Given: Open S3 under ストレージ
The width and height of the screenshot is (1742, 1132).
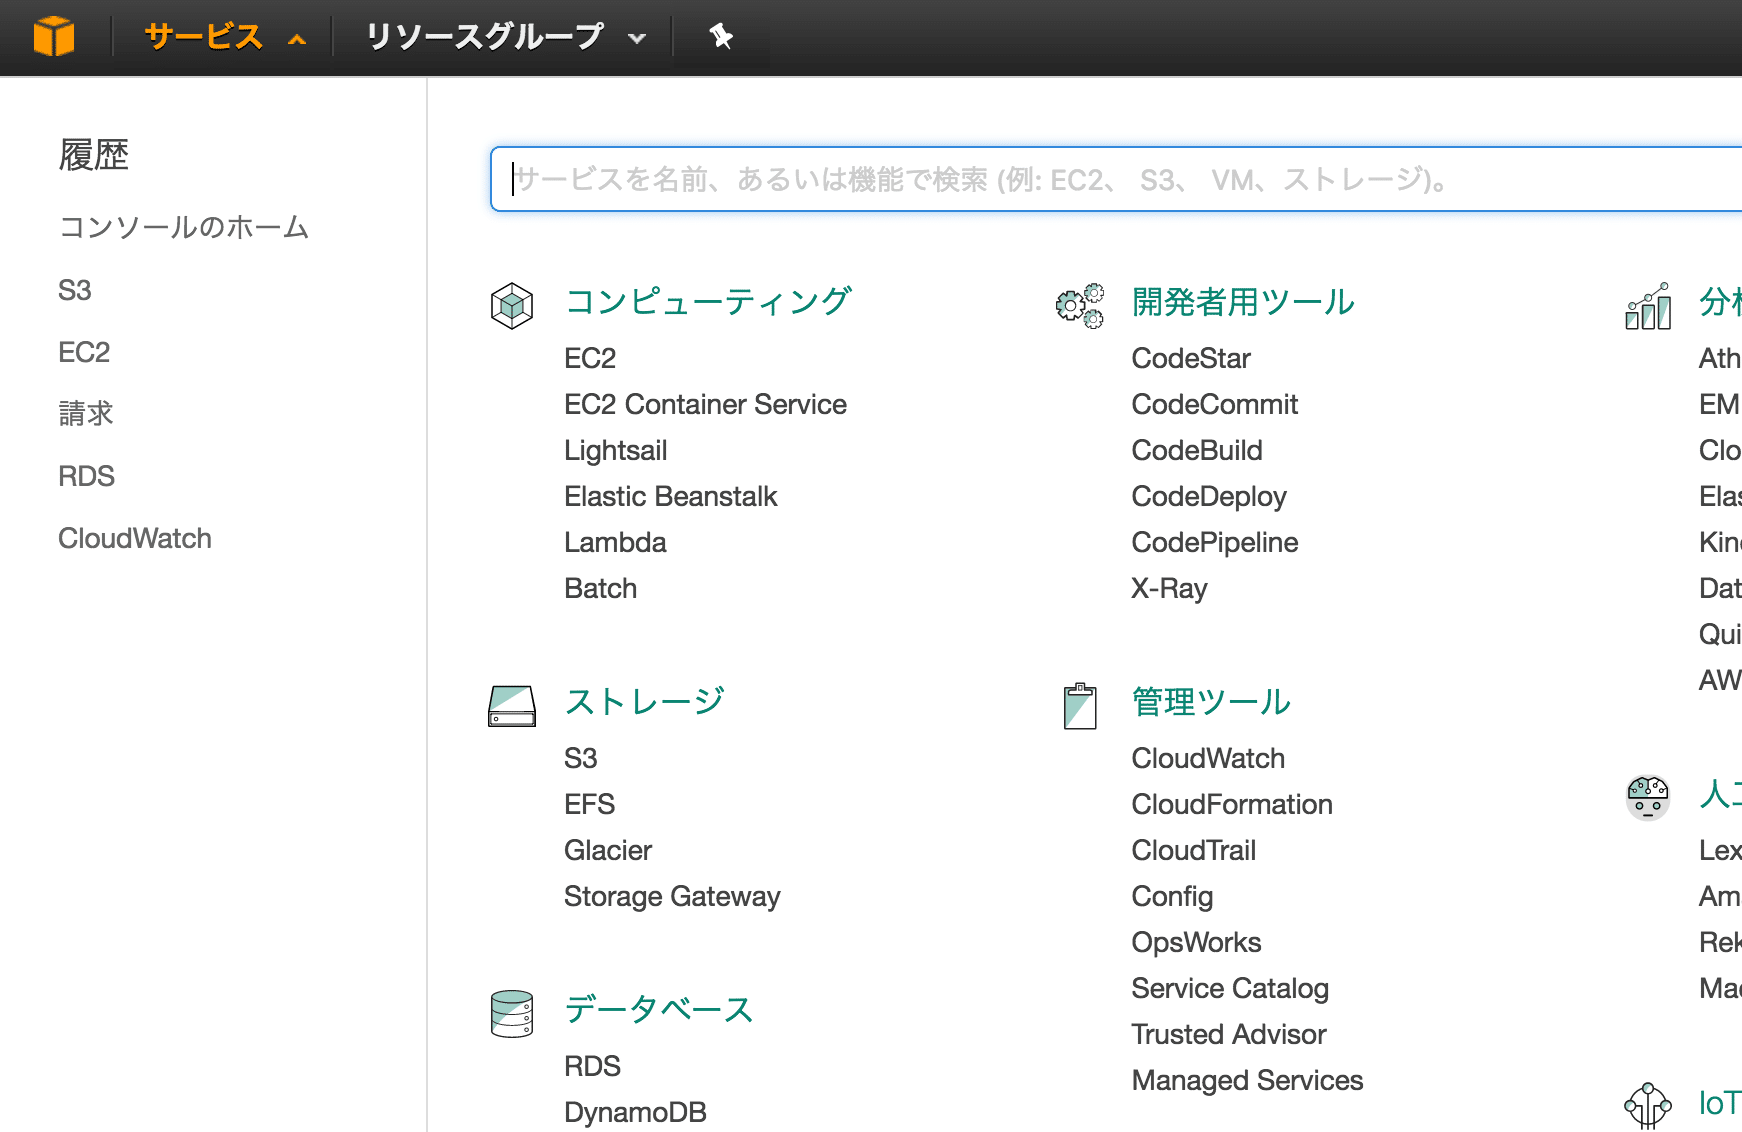Looking at the screenshot, I should 580,758.
